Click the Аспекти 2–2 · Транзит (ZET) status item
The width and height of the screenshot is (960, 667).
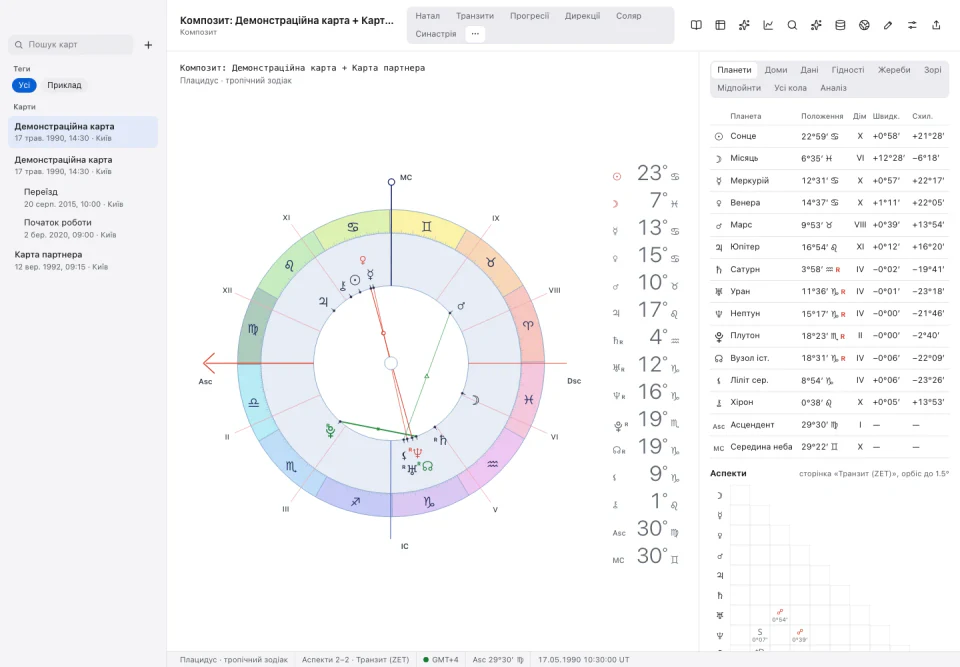click(355, 660)
